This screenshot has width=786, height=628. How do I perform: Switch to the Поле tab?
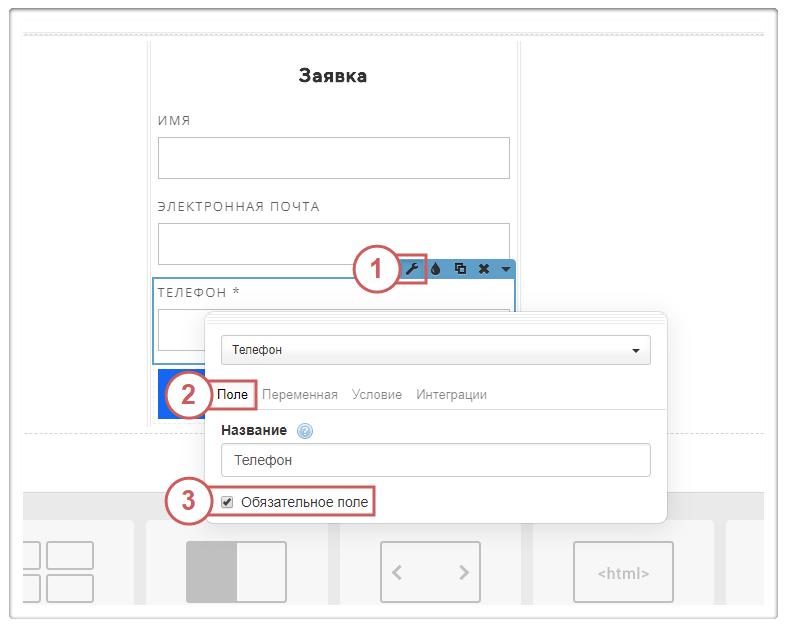232,395
